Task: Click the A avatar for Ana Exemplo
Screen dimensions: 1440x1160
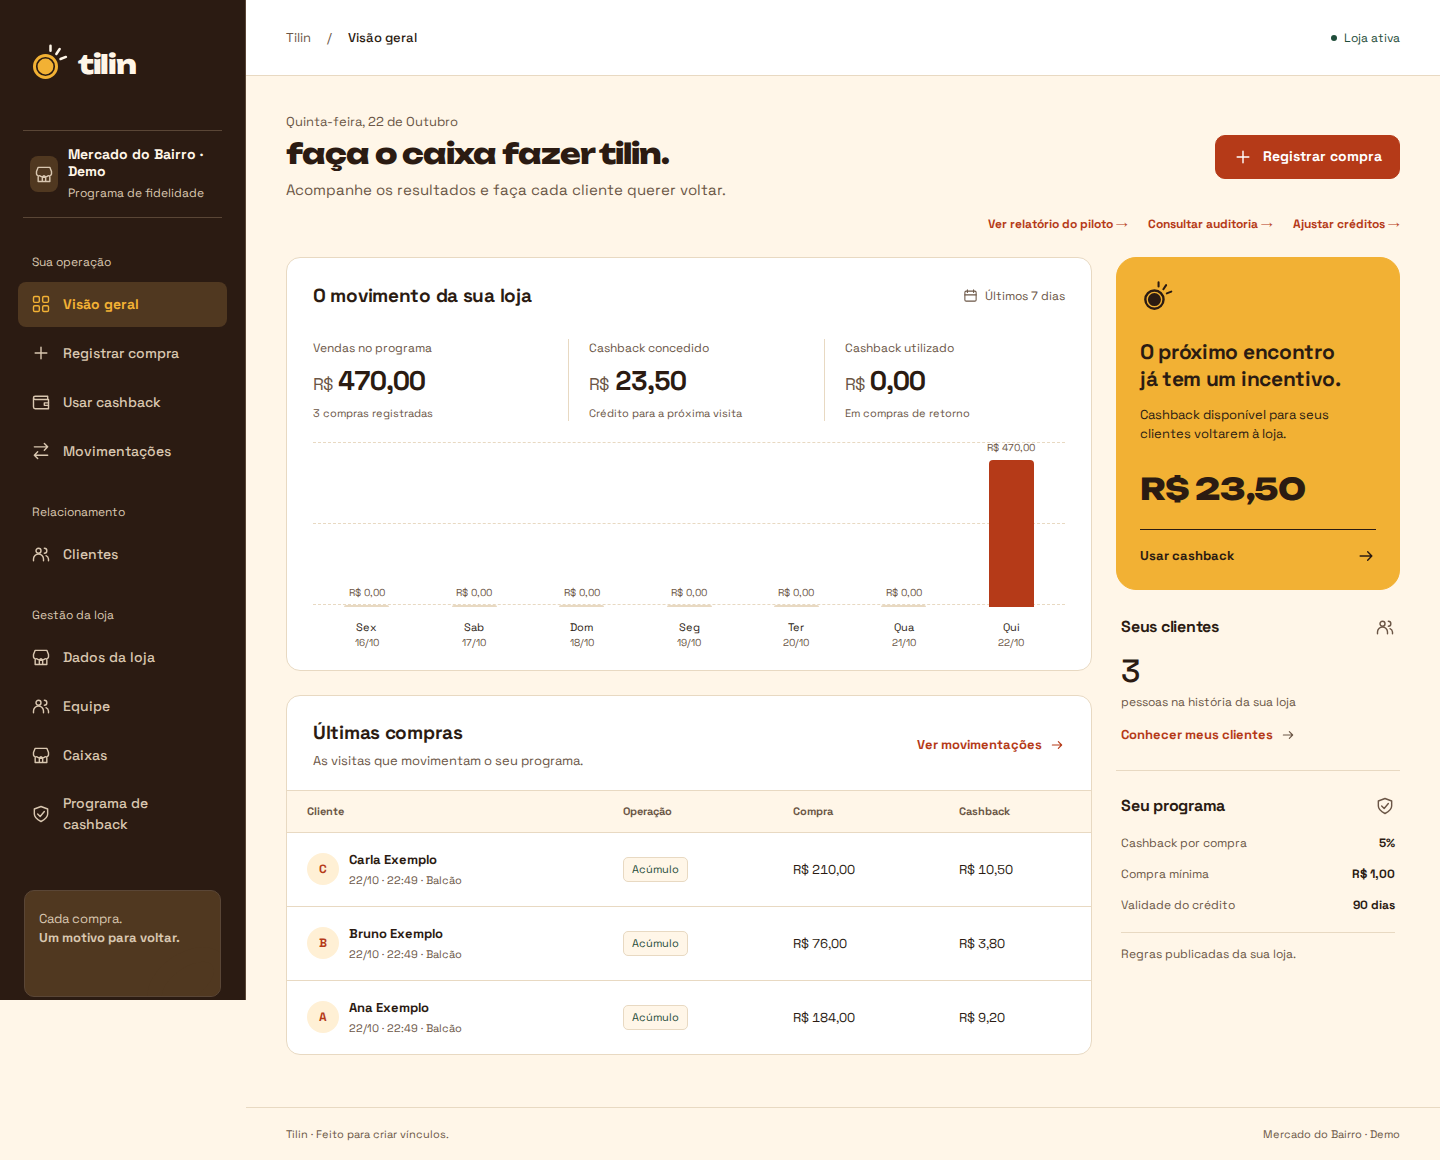Action: [x=323, y=1017]
